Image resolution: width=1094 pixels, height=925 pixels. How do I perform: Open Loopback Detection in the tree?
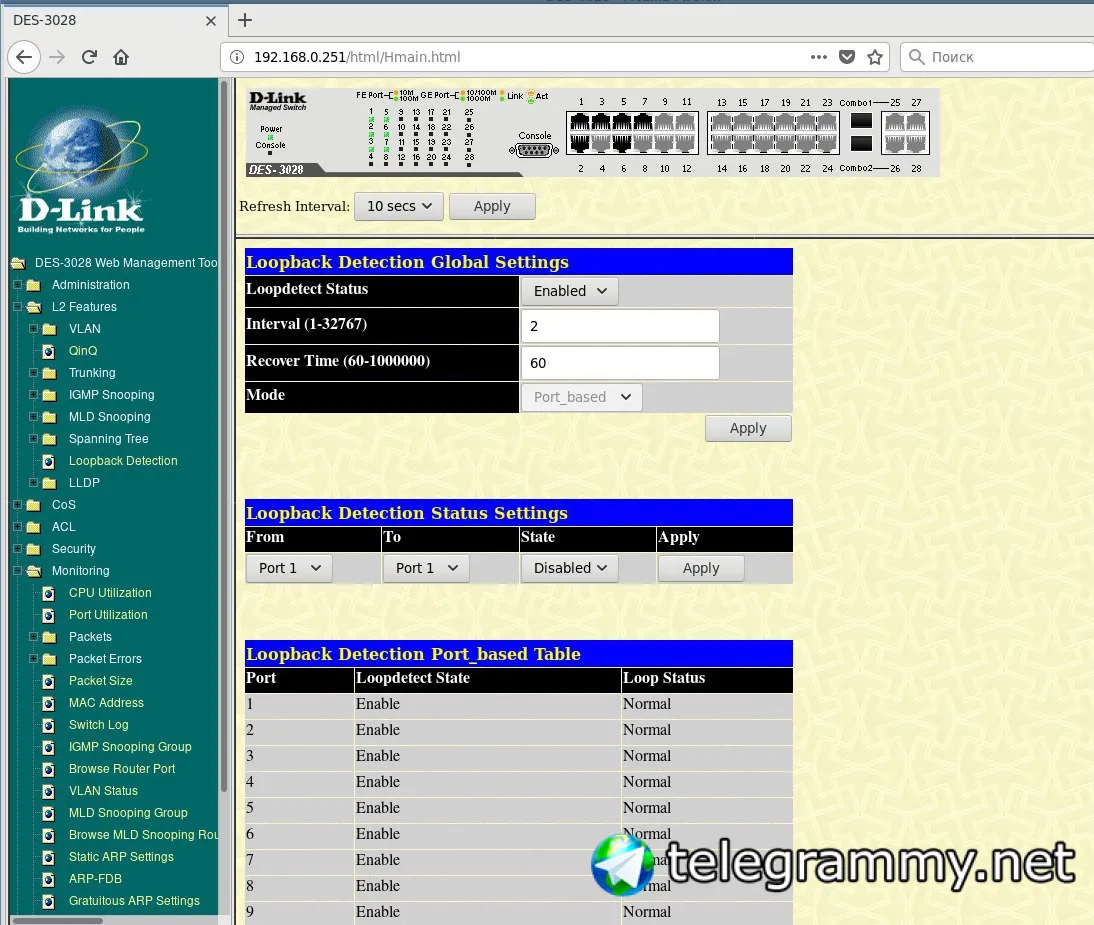123,461
